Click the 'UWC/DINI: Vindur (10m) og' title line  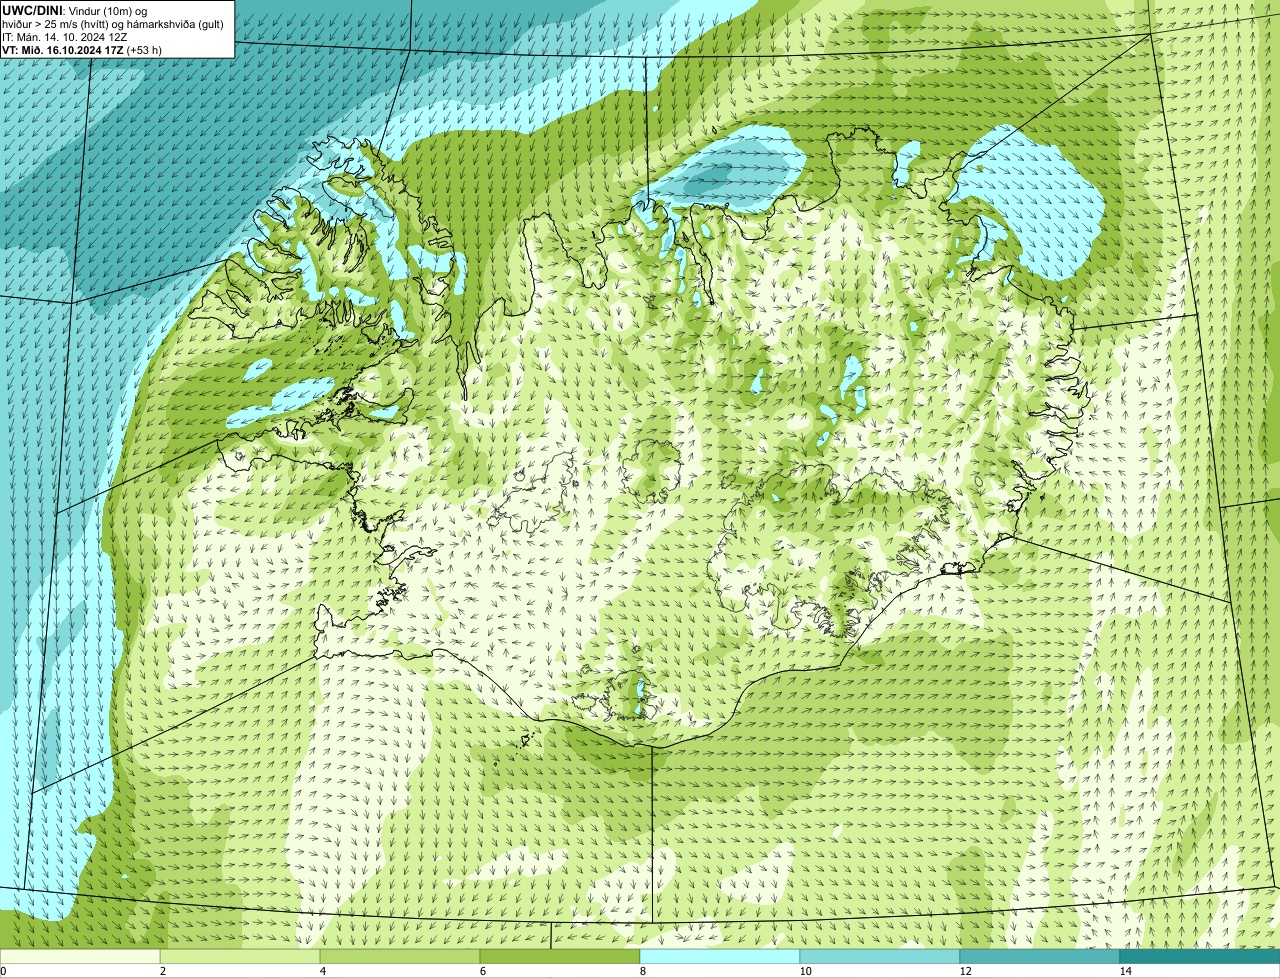75,10
